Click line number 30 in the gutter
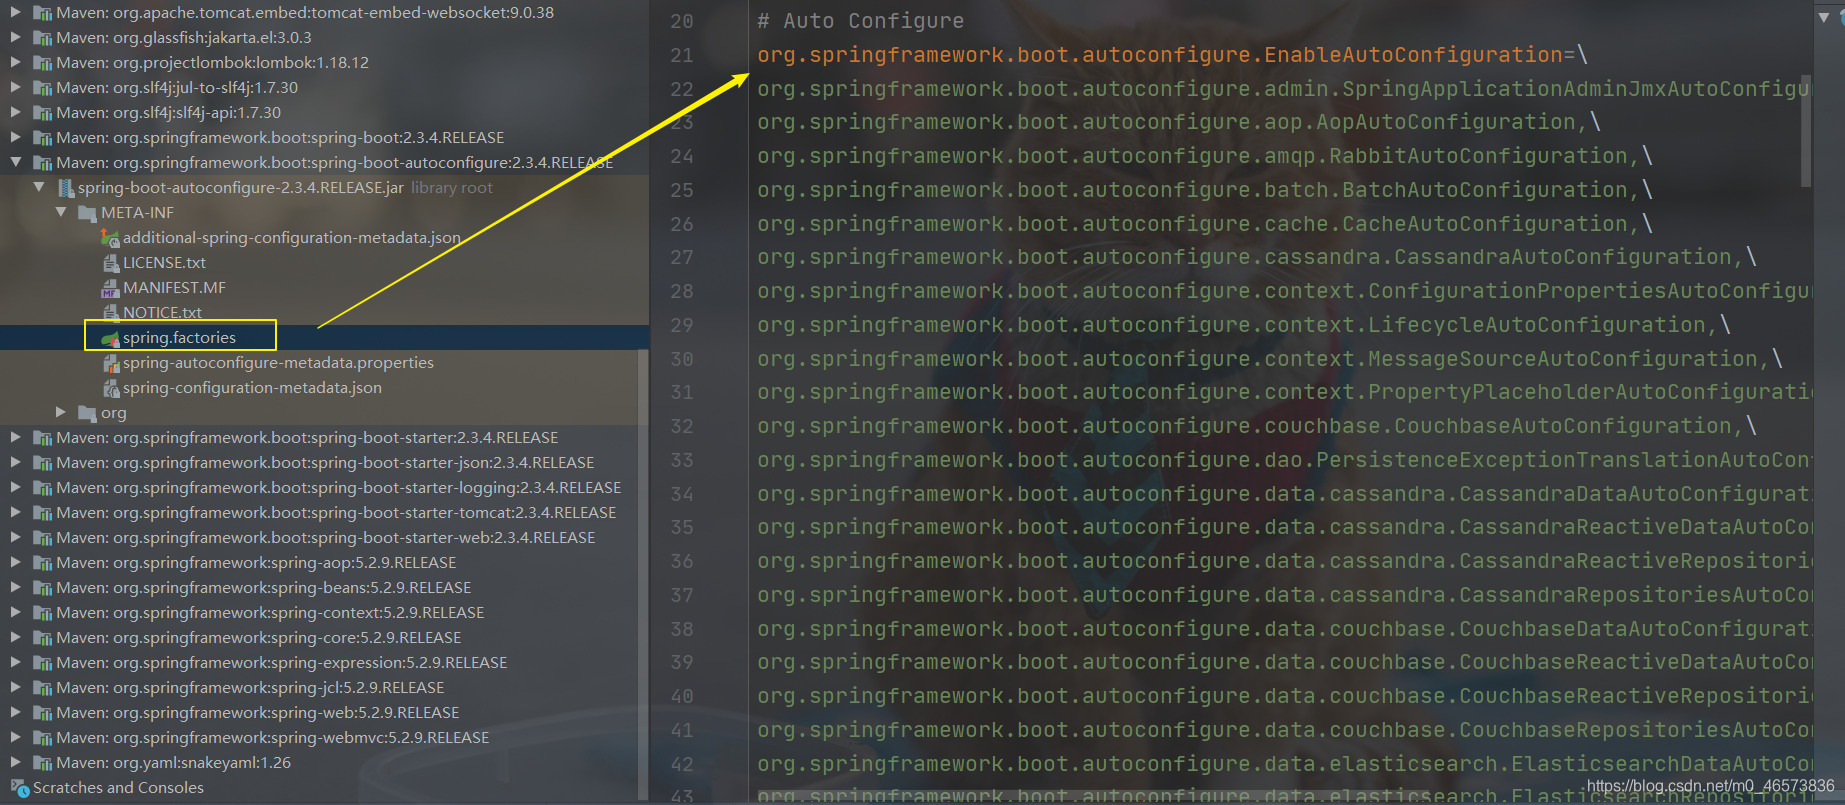This screenshot has width=1845, height=805. (x=681, y=359)
